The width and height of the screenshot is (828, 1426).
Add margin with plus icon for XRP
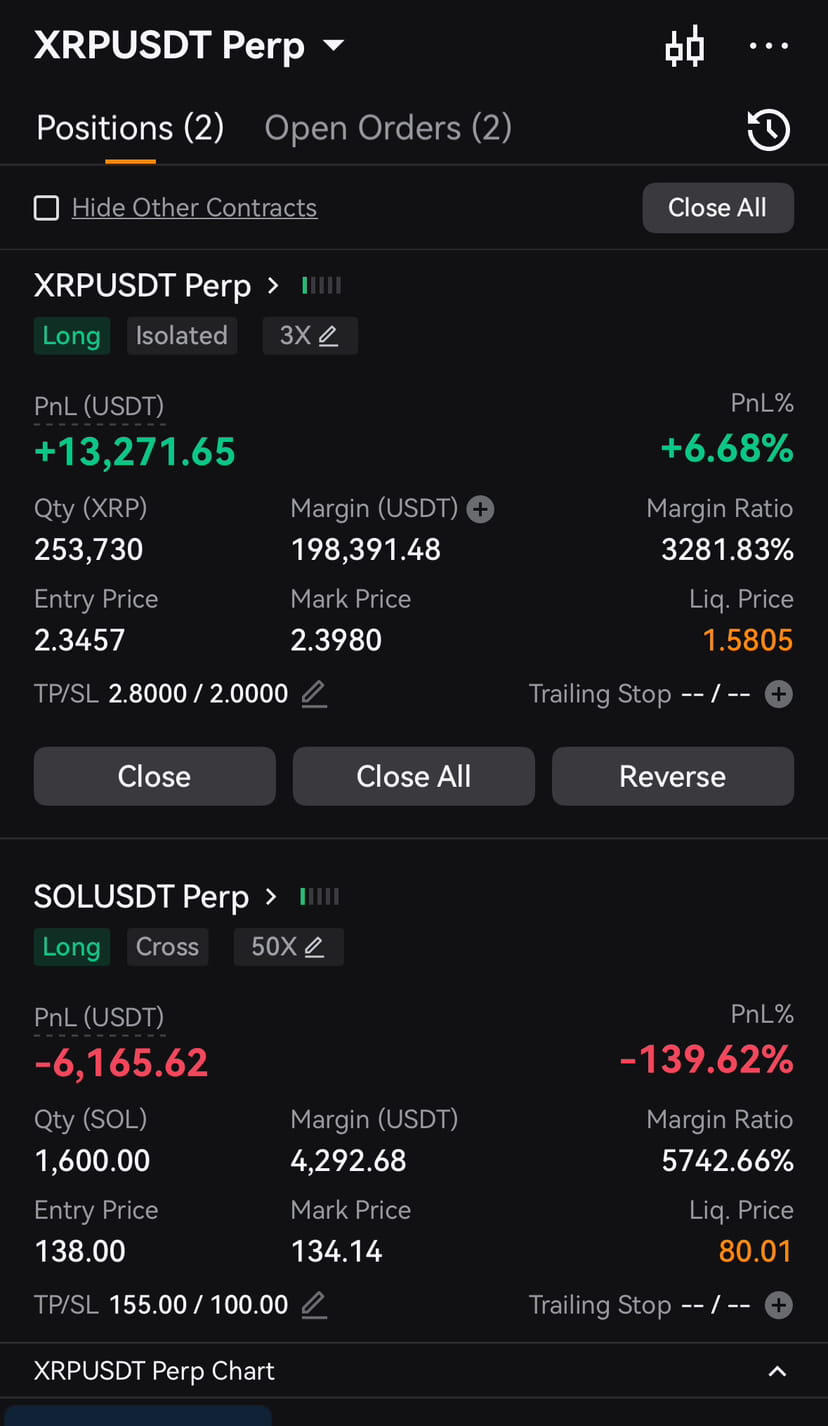[x=481, y=510]
